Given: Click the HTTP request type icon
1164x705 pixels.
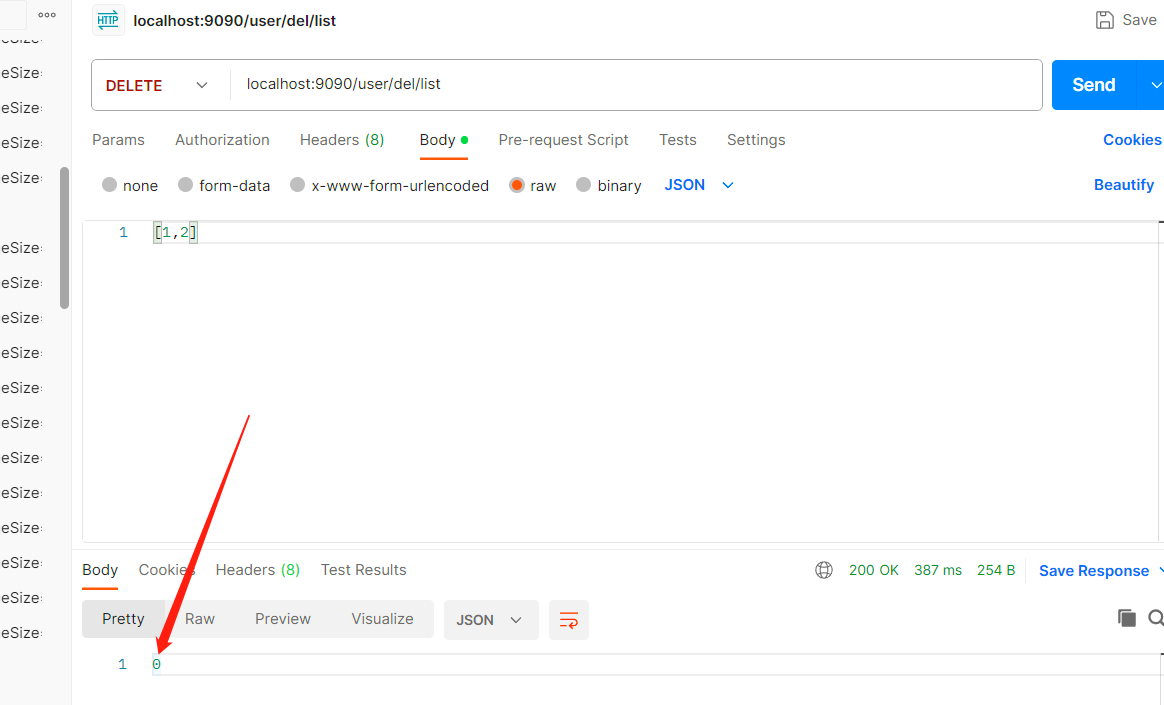Looking at the screenshot, I should pos(108,20).
